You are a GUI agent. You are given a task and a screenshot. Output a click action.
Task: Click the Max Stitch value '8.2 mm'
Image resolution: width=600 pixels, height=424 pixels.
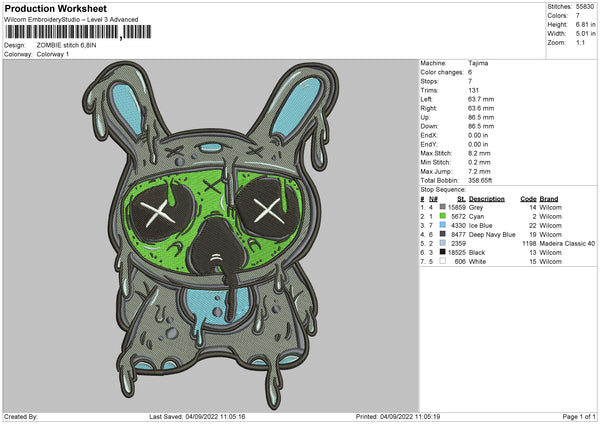tap(479, 153)
